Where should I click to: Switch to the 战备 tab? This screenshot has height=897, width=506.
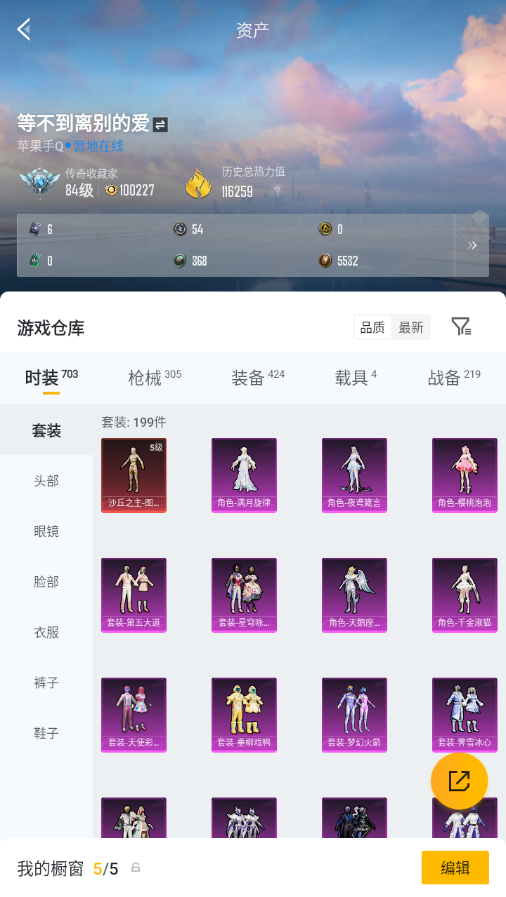pos(454,378)
